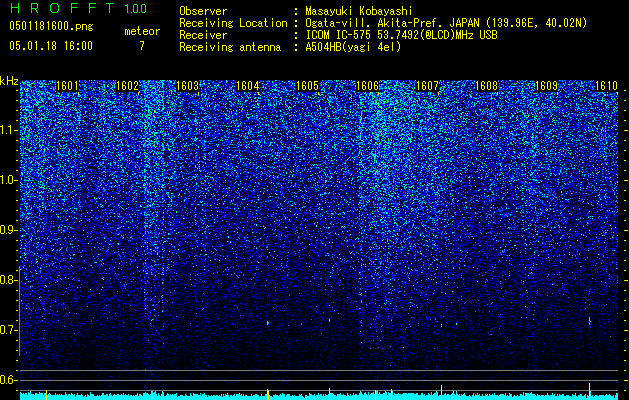Click the 1604 time marker
Screen dimensions: 629x400
pos(248,86)
